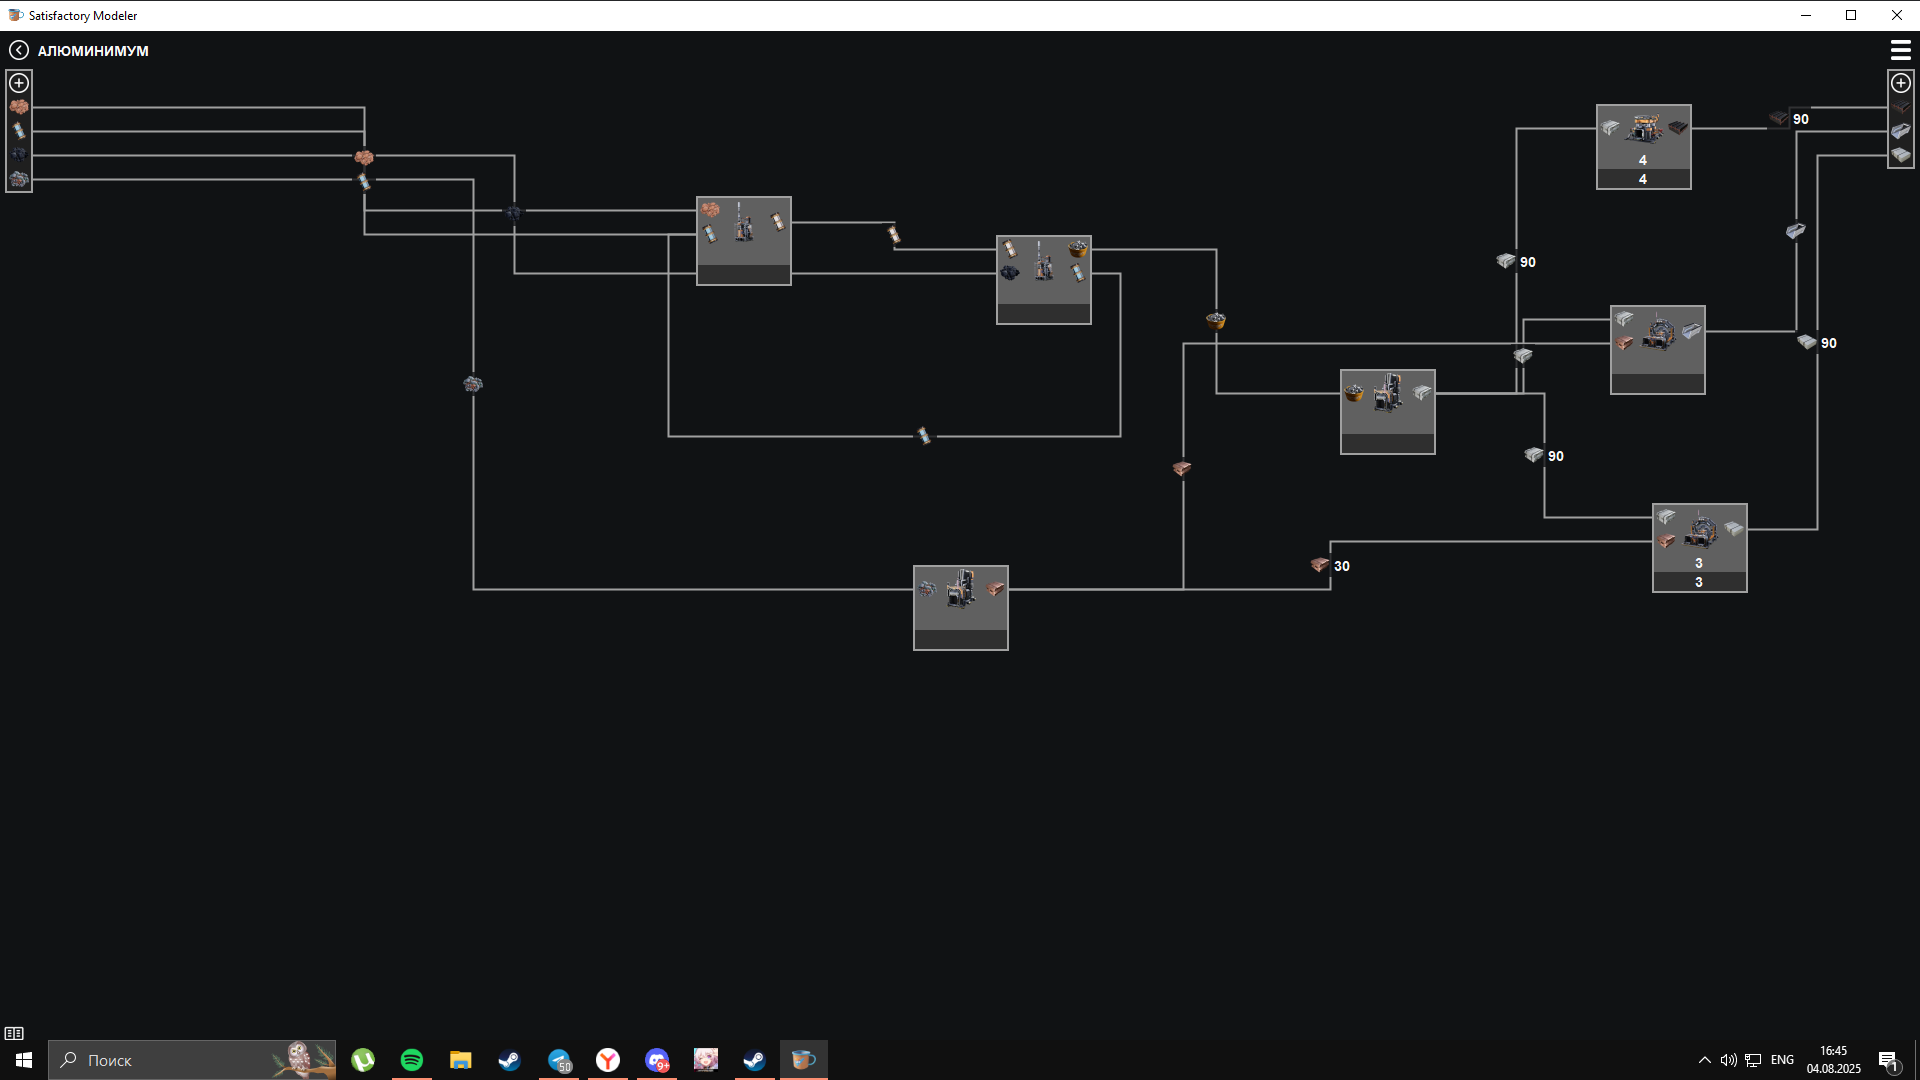Click the footer count 3 of the lower assembler
Viewport: 1920px width, 1080px height.
point(1700,582)
